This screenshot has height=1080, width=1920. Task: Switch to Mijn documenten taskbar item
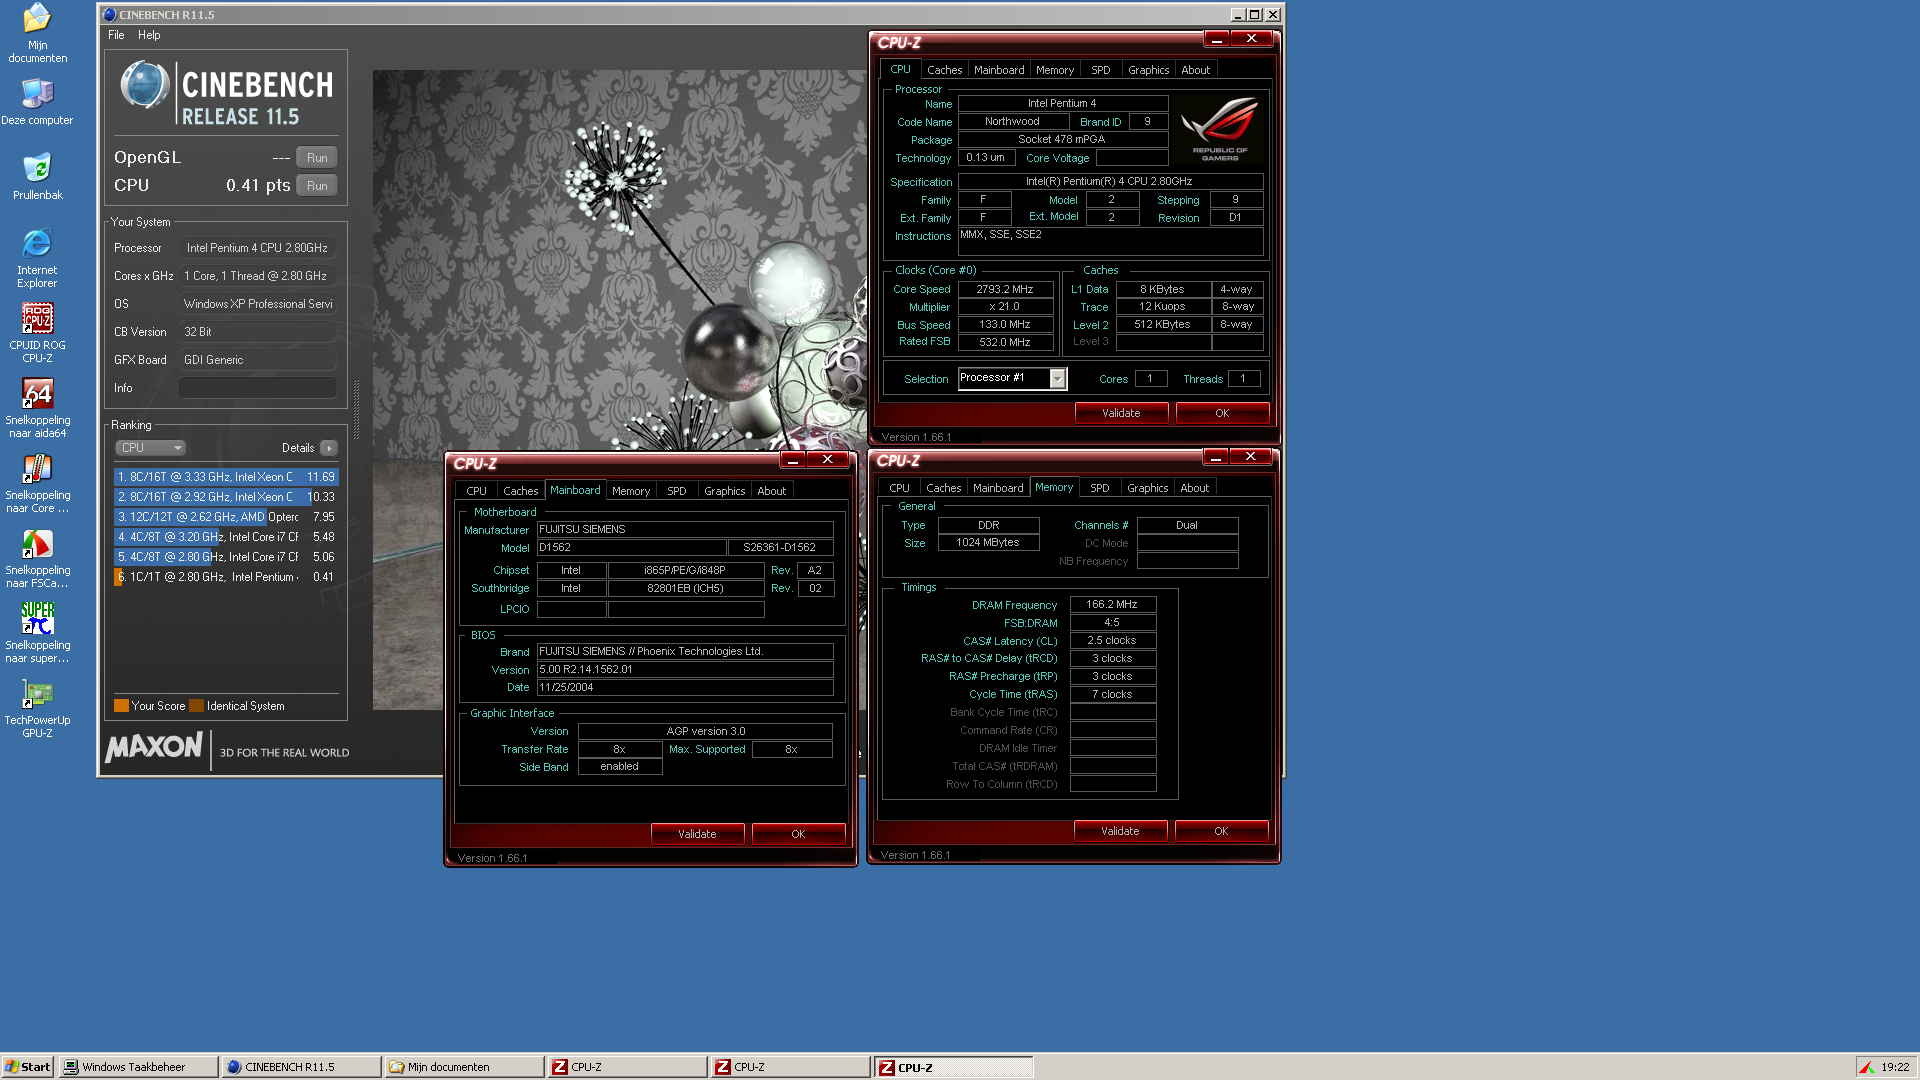point(464,1067)
